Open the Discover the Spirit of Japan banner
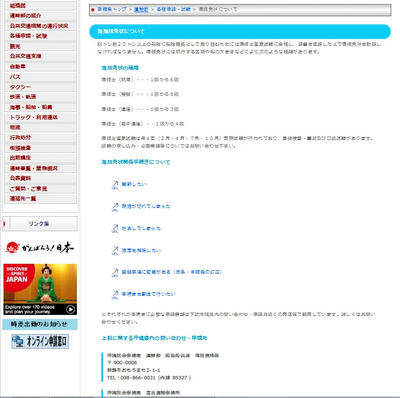Image resolution: width=400 pixels, height=398 pixels. pyautogui.click(x=40, y=289)
